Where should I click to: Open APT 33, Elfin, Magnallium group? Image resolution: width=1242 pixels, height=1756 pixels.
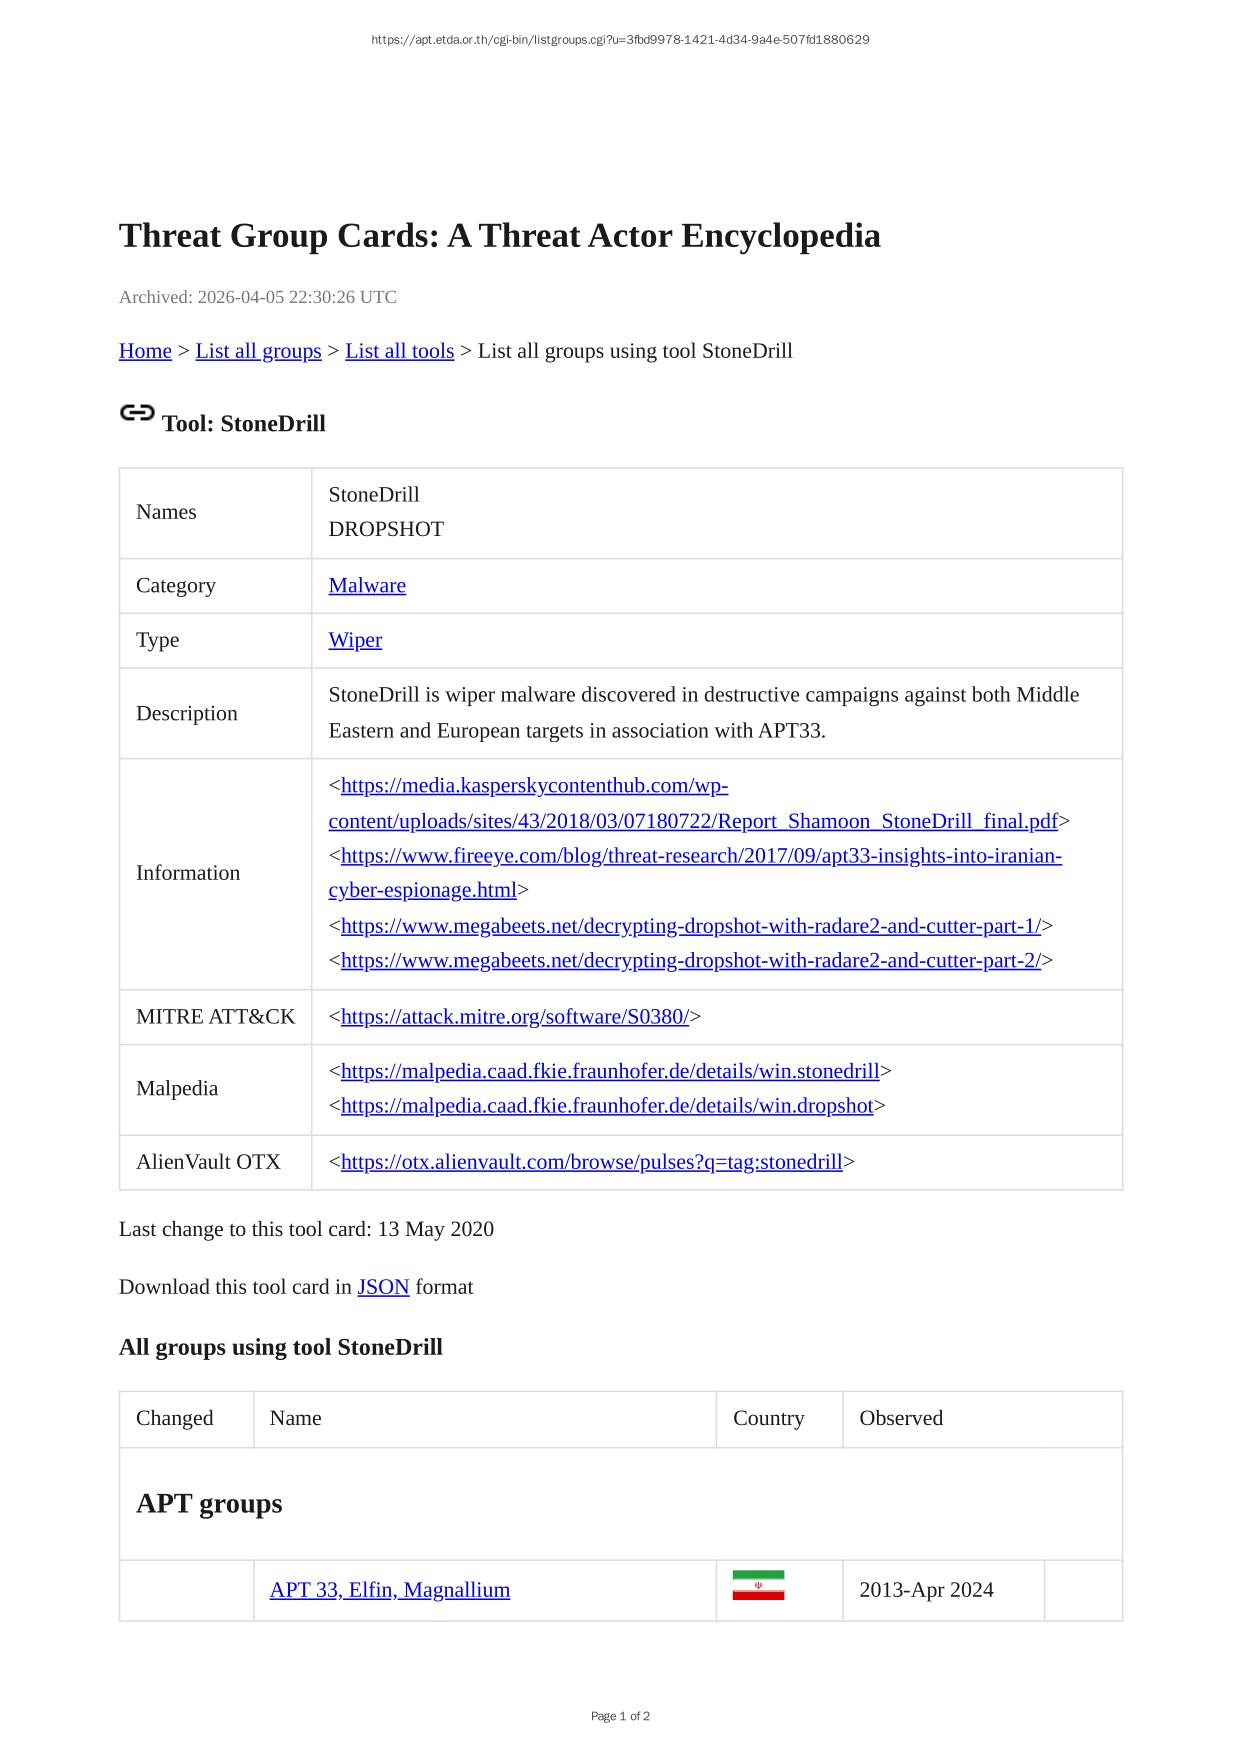[x=389, y=1590]
